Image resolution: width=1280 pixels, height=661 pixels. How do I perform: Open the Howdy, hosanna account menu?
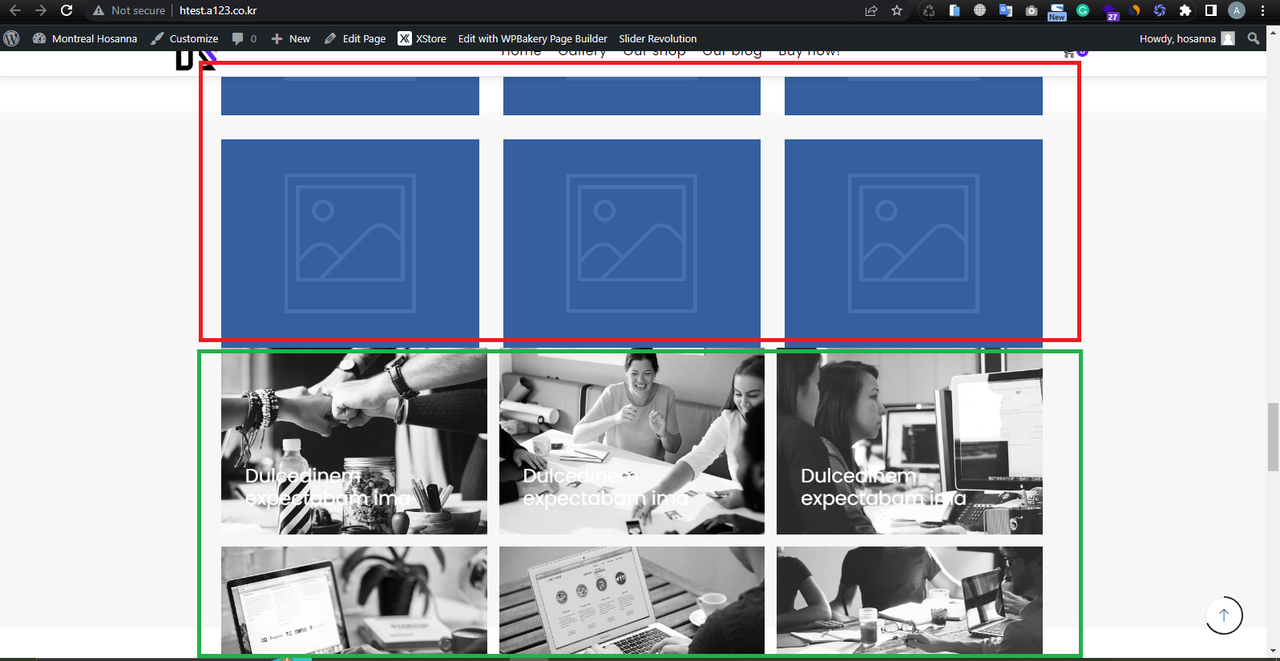[x=1187, y=38]
